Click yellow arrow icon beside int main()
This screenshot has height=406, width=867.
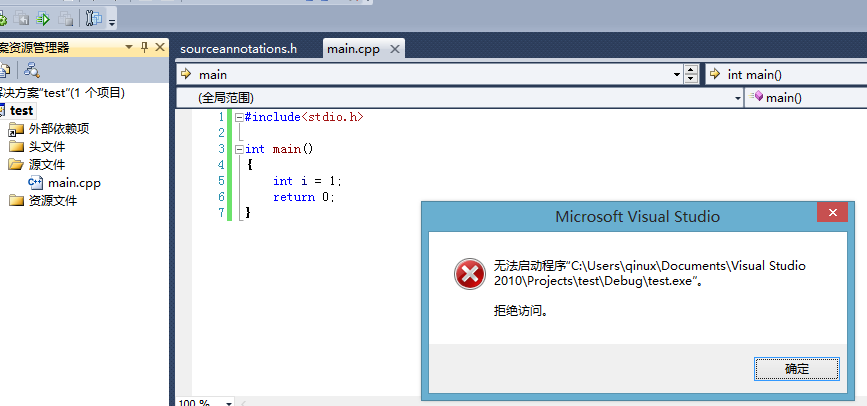[x=715, y=74]
